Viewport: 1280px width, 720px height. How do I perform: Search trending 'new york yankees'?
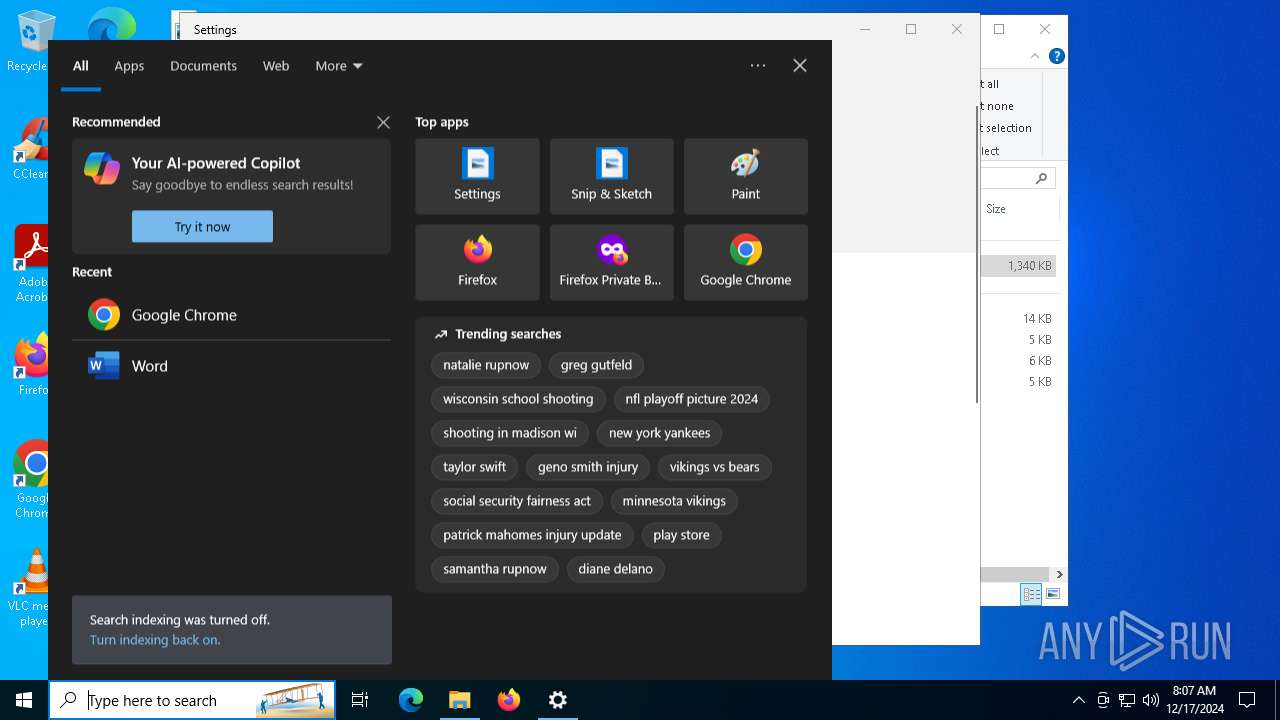click(x=659, y=433)
